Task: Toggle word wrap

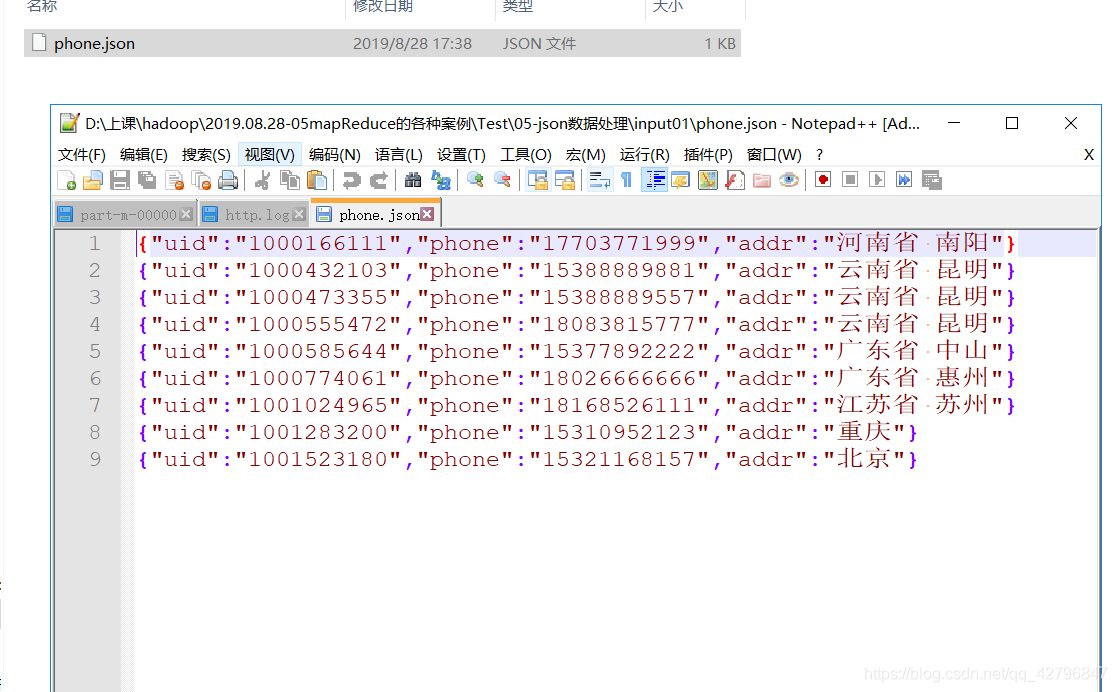Action: pyautogui.click(x=599, y=180)
